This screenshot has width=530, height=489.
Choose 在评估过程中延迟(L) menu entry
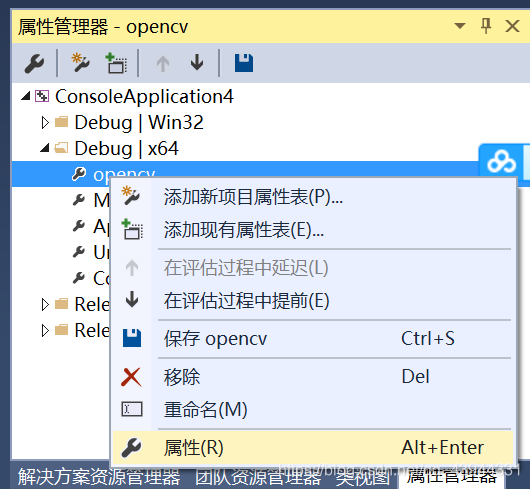point(313,268)
